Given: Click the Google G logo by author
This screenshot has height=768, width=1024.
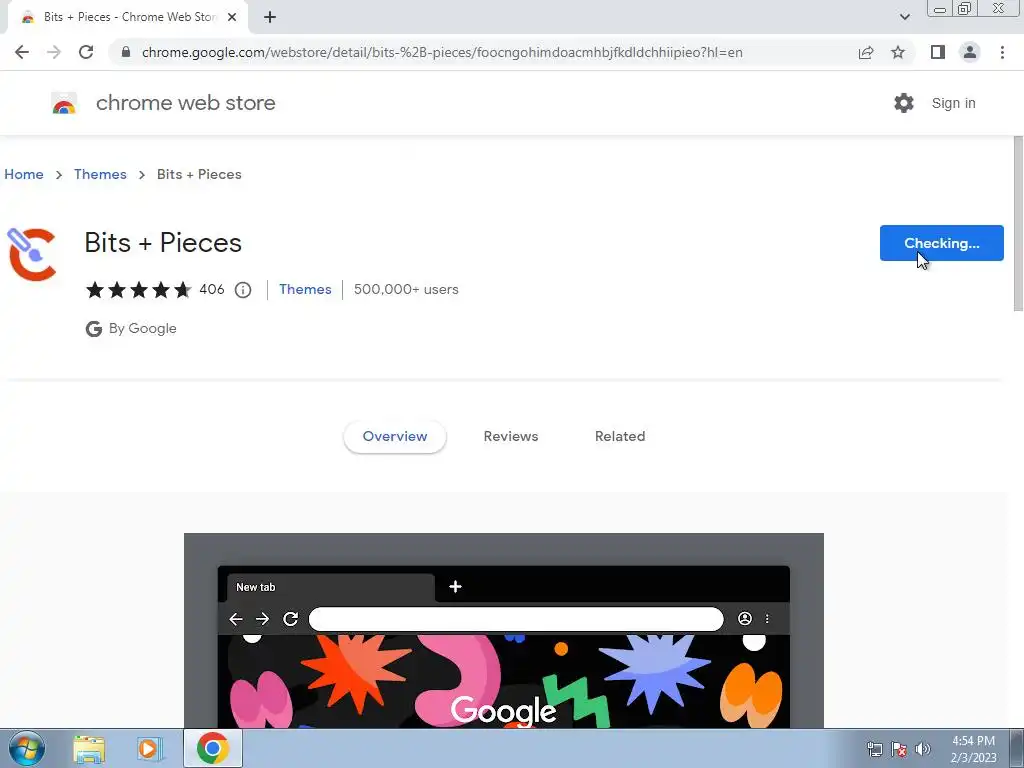Looking at the screenshot, I should (94, 328).
